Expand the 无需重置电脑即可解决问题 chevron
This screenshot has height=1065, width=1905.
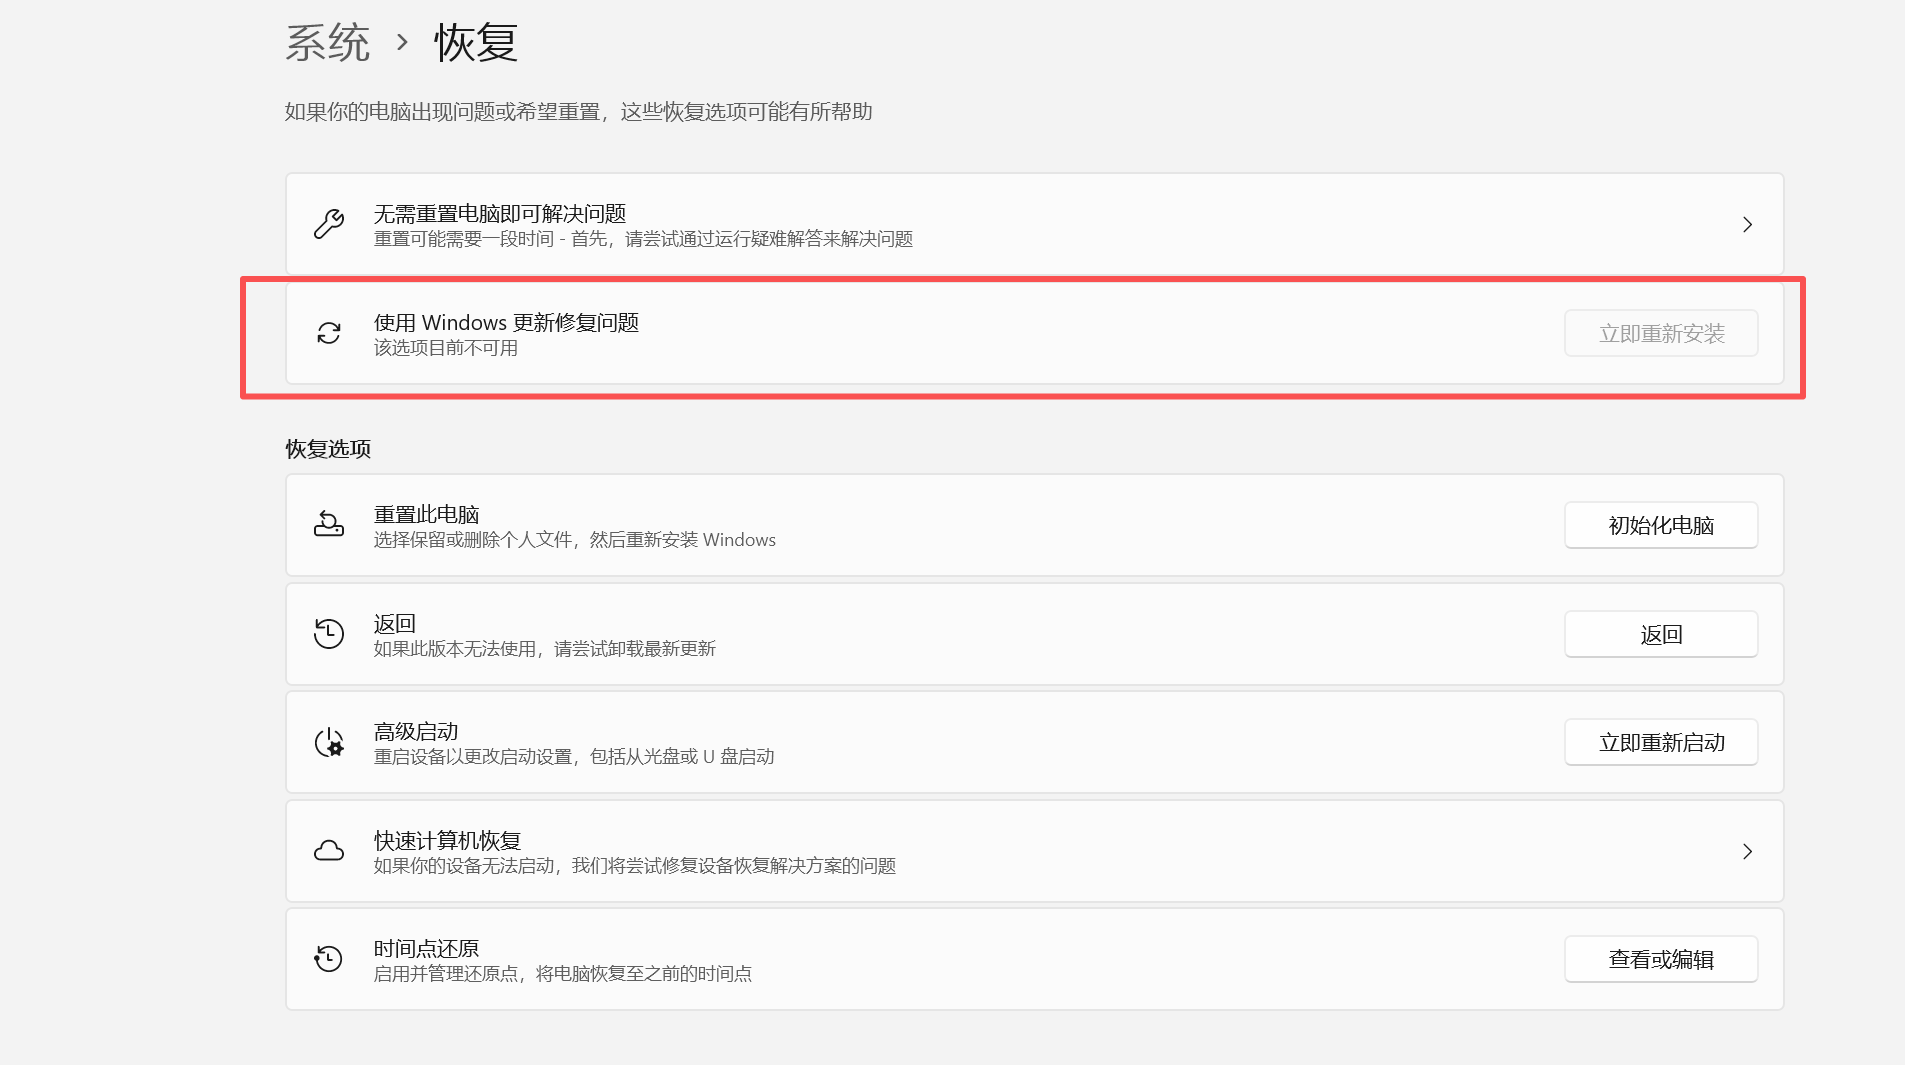tap(1747, 225)
